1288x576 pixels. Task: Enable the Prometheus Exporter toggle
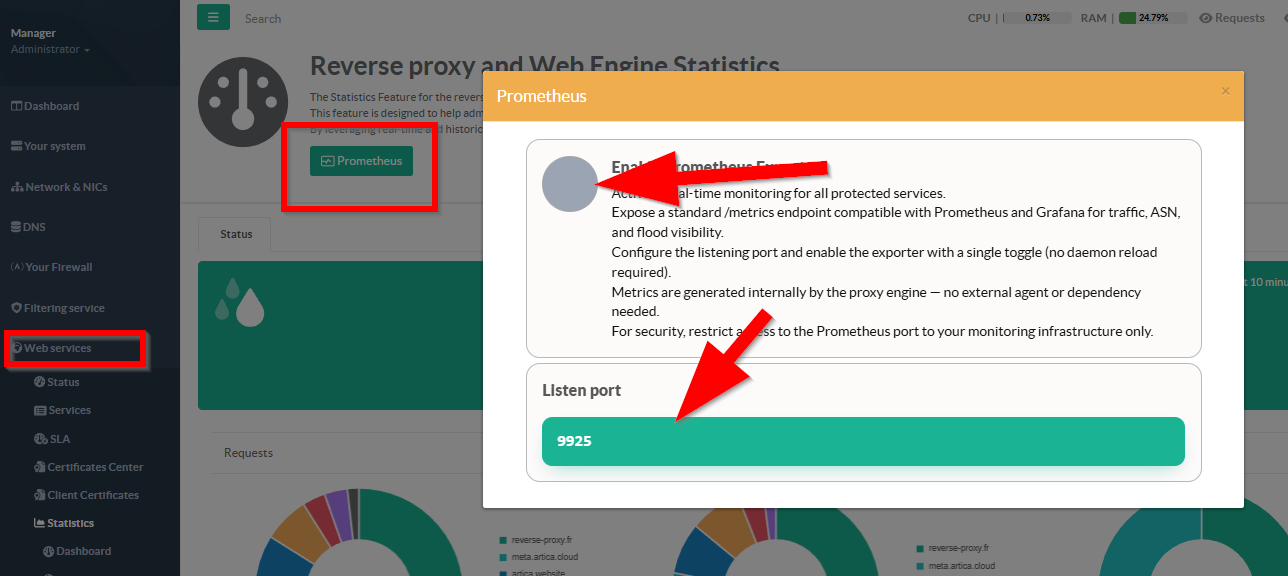(x=569, y=184)
